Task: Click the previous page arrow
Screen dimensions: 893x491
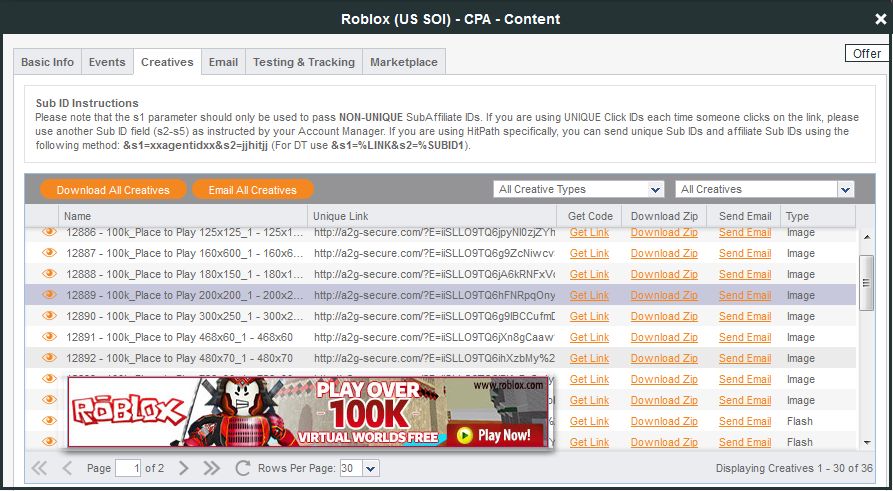Action: point(68,468)
